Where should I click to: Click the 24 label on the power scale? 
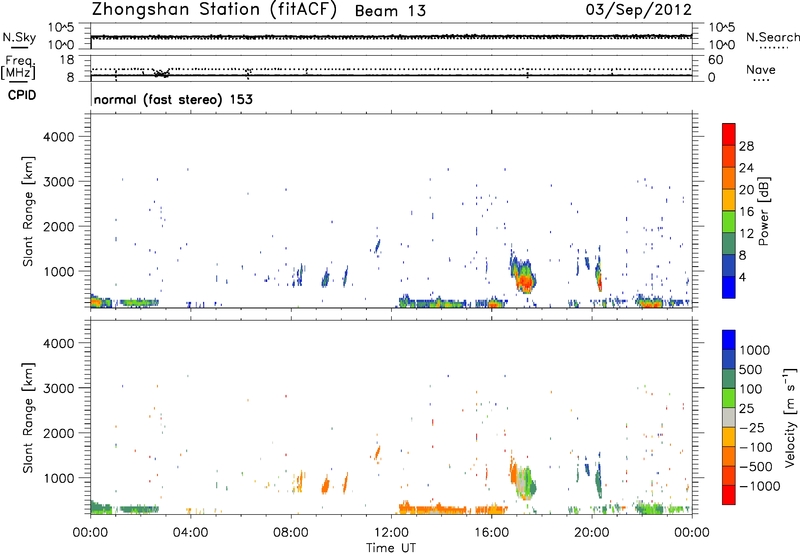pos(746,168)
